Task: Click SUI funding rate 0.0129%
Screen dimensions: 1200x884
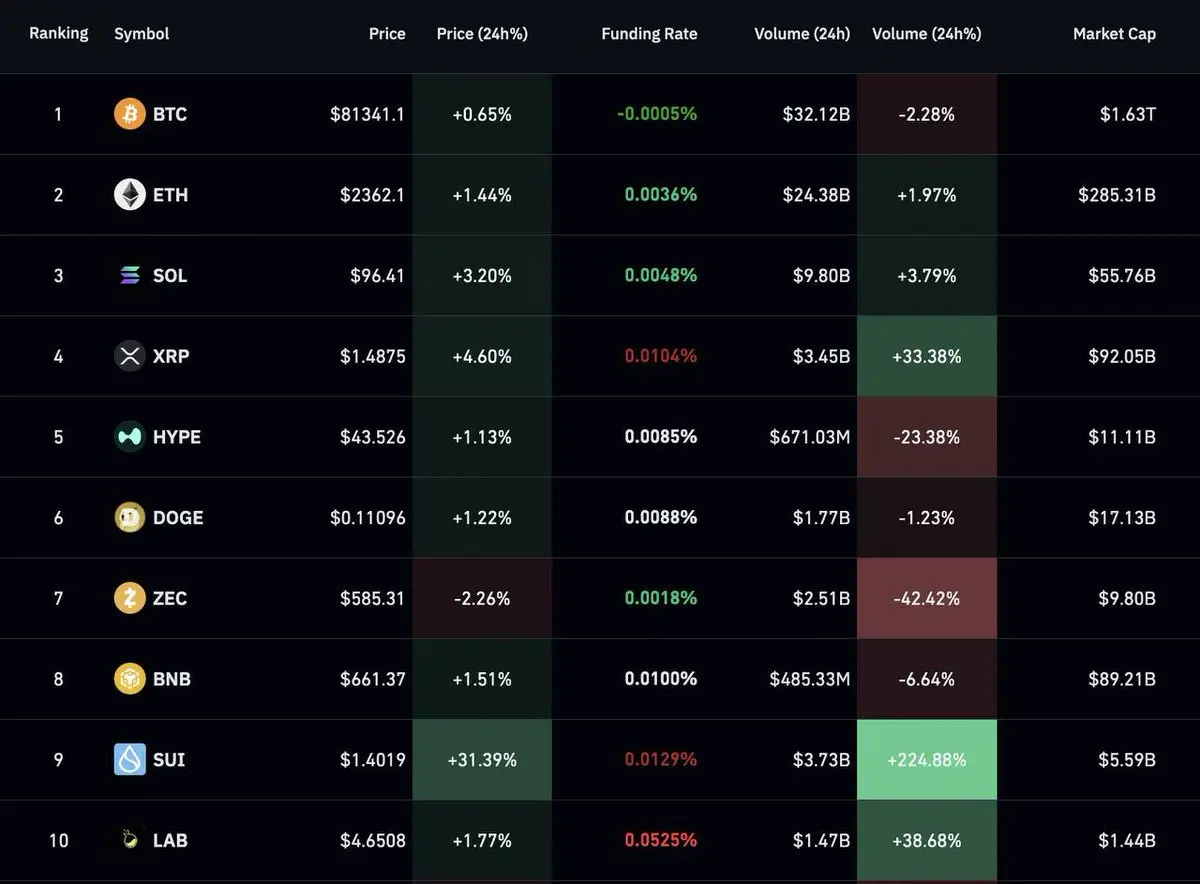Action: pyautogui.click(x=661, y=760)
